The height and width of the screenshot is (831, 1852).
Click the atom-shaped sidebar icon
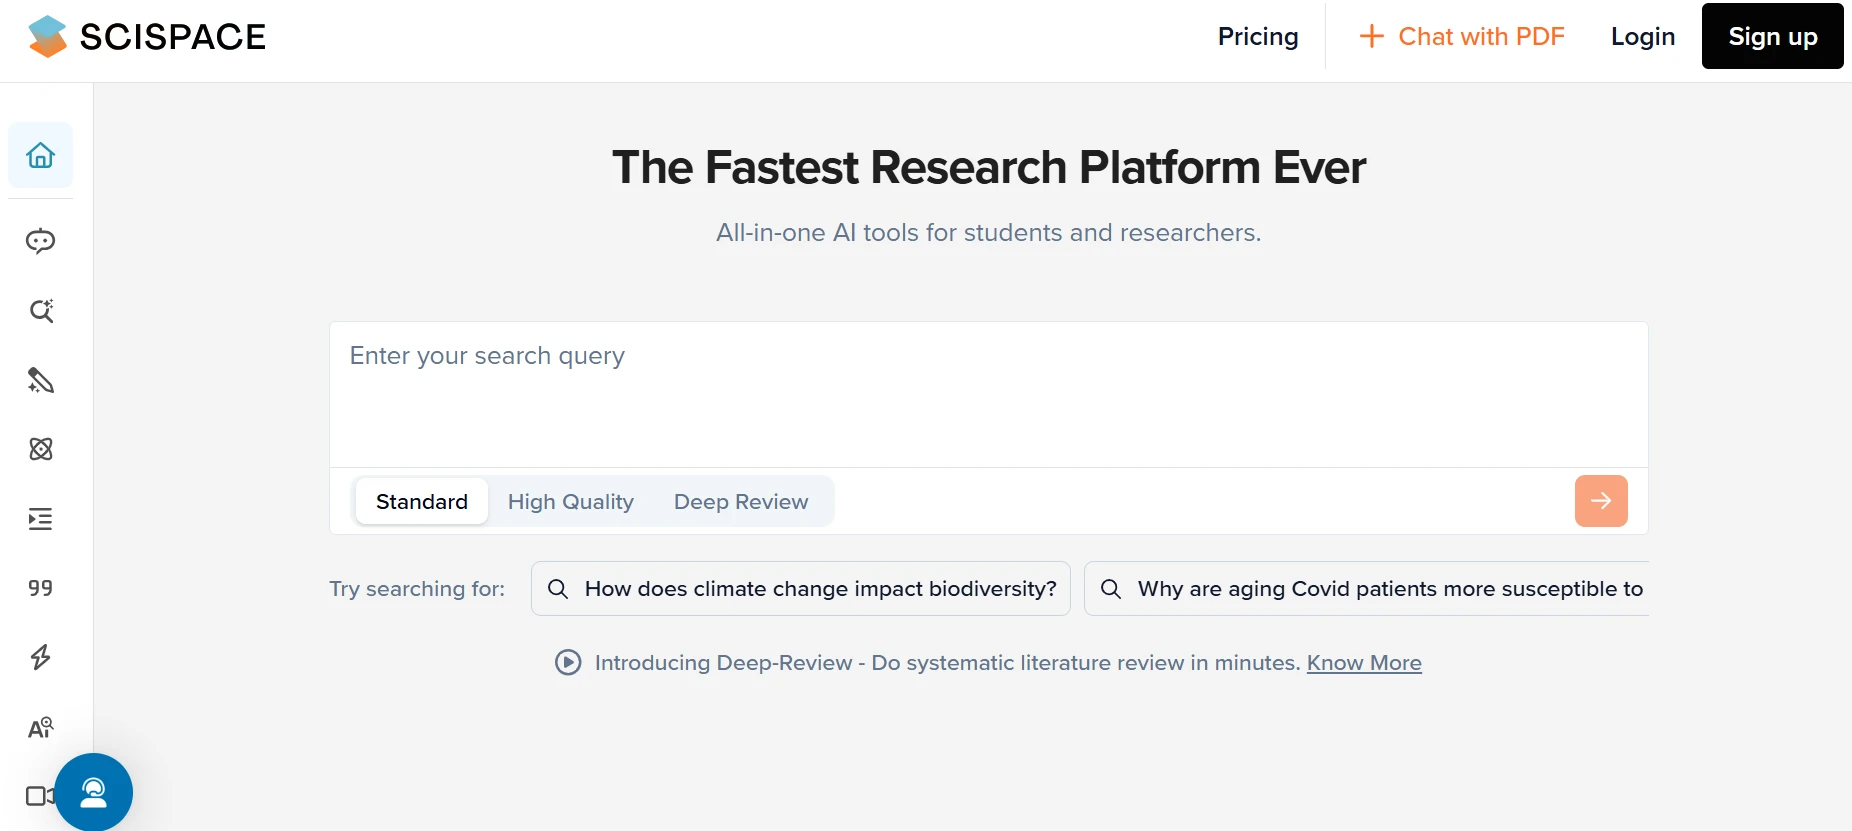[41, 449]
